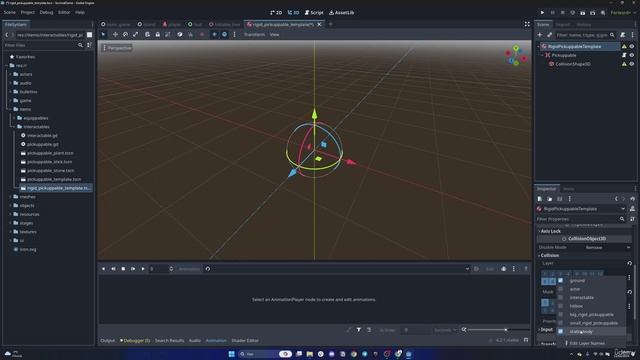Toggle visibility of Pickuppable node

[632, 55]
